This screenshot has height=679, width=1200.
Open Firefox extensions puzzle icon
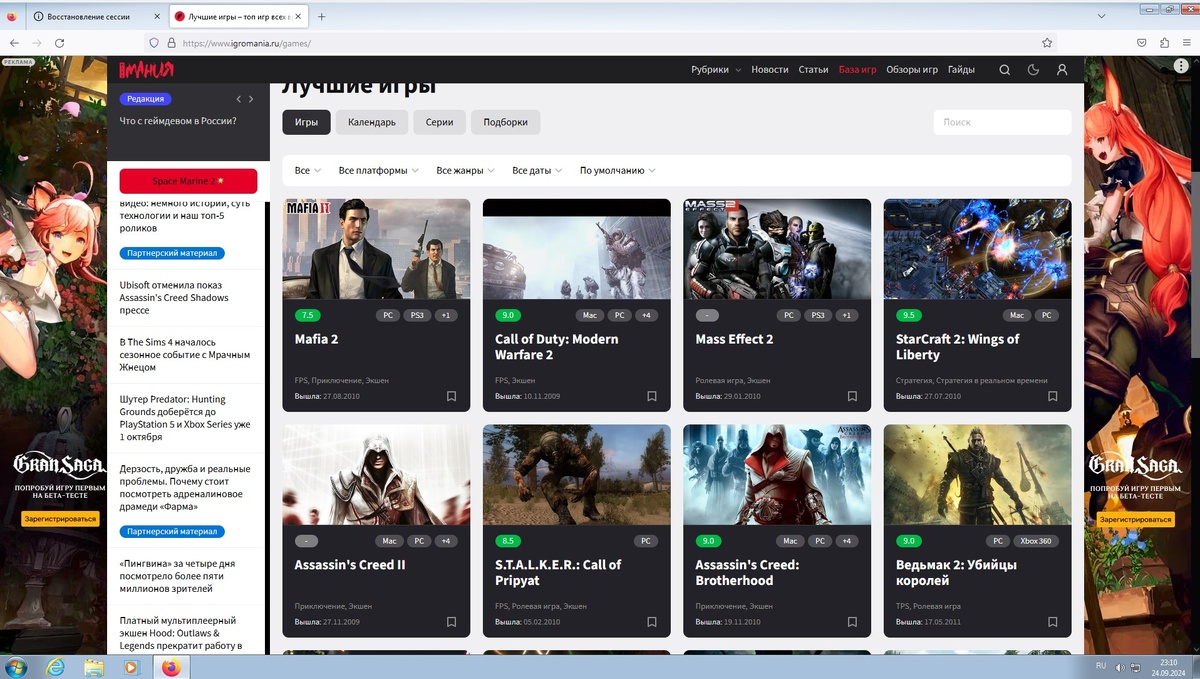[1164, 43]
